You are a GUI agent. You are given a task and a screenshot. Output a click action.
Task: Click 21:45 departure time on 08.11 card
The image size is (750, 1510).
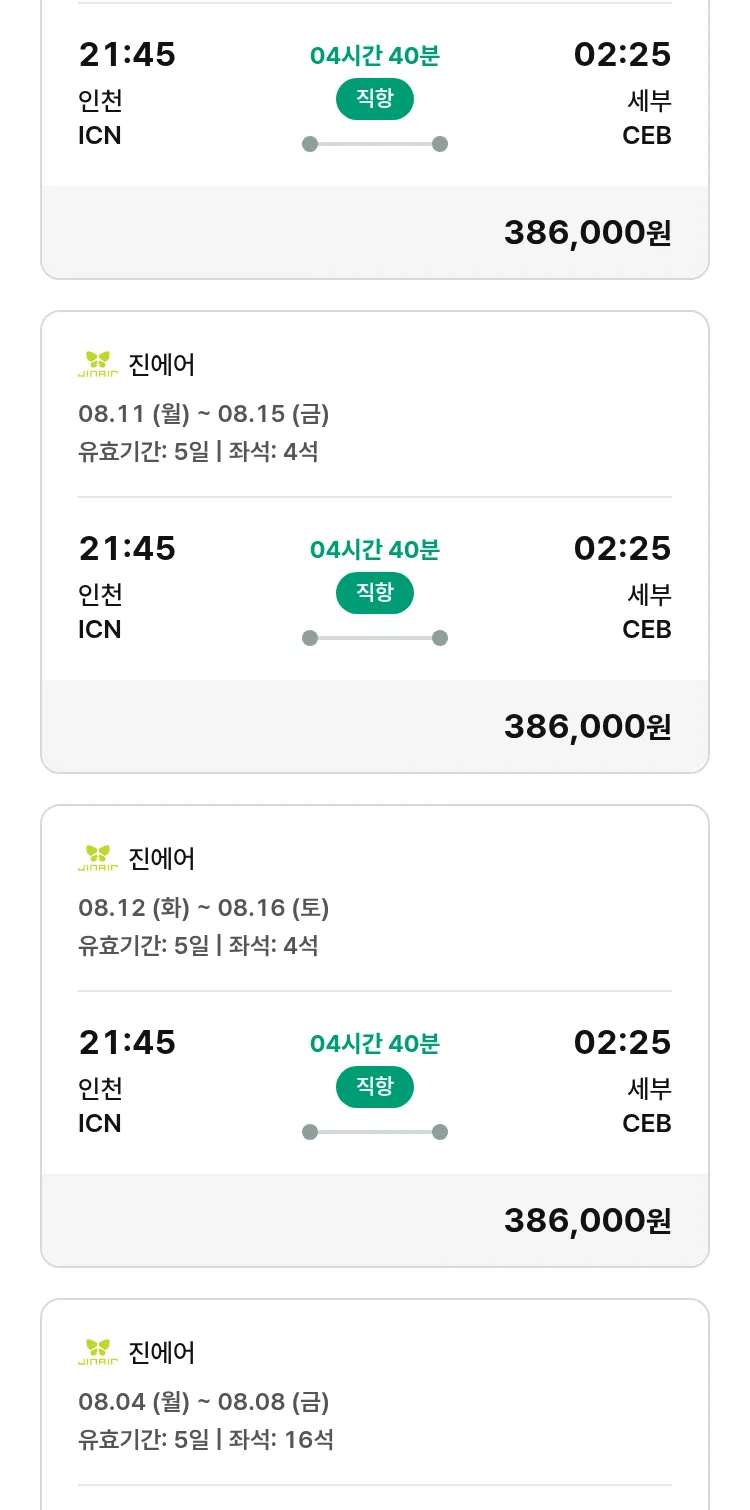click(127, 548)
